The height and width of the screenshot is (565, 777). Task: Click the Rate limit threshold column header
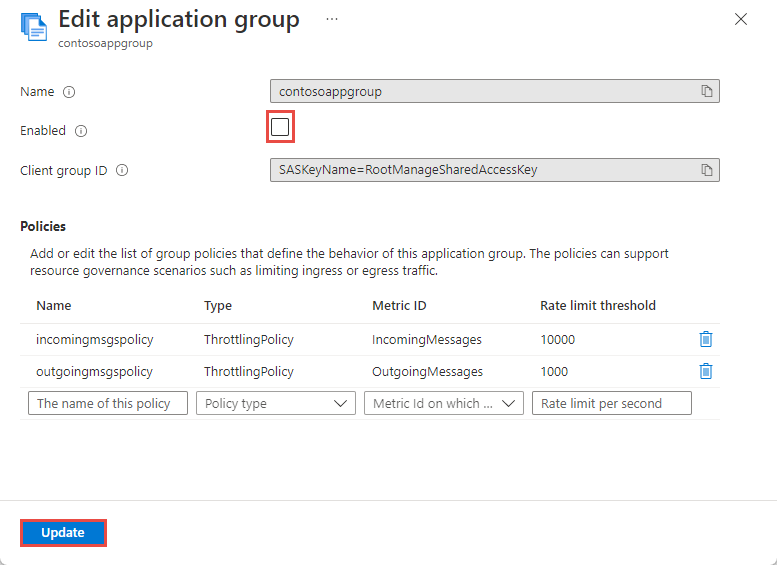[x=598, y=305]
